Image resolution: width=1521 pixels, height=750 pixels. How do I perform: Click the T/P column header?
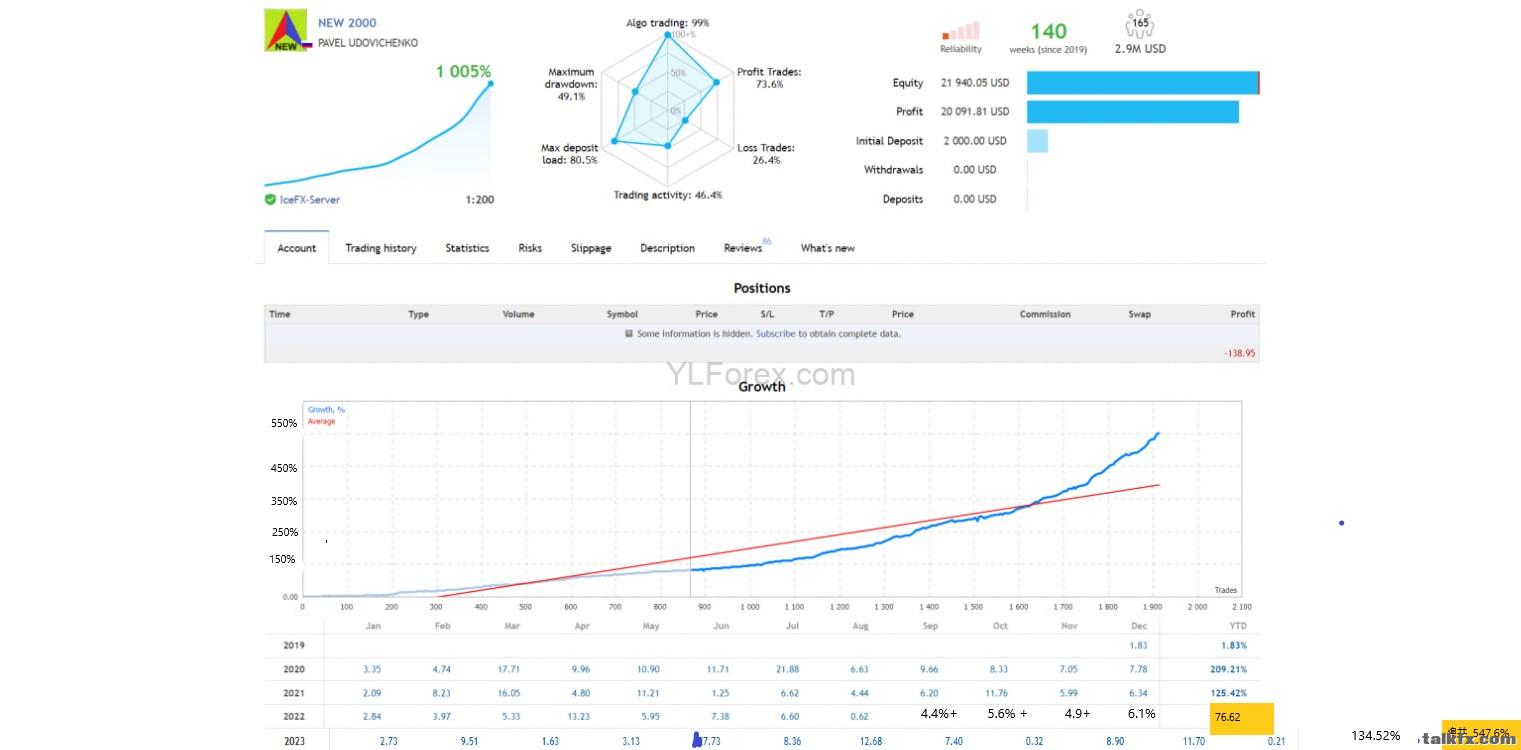[x=826, y=314]
